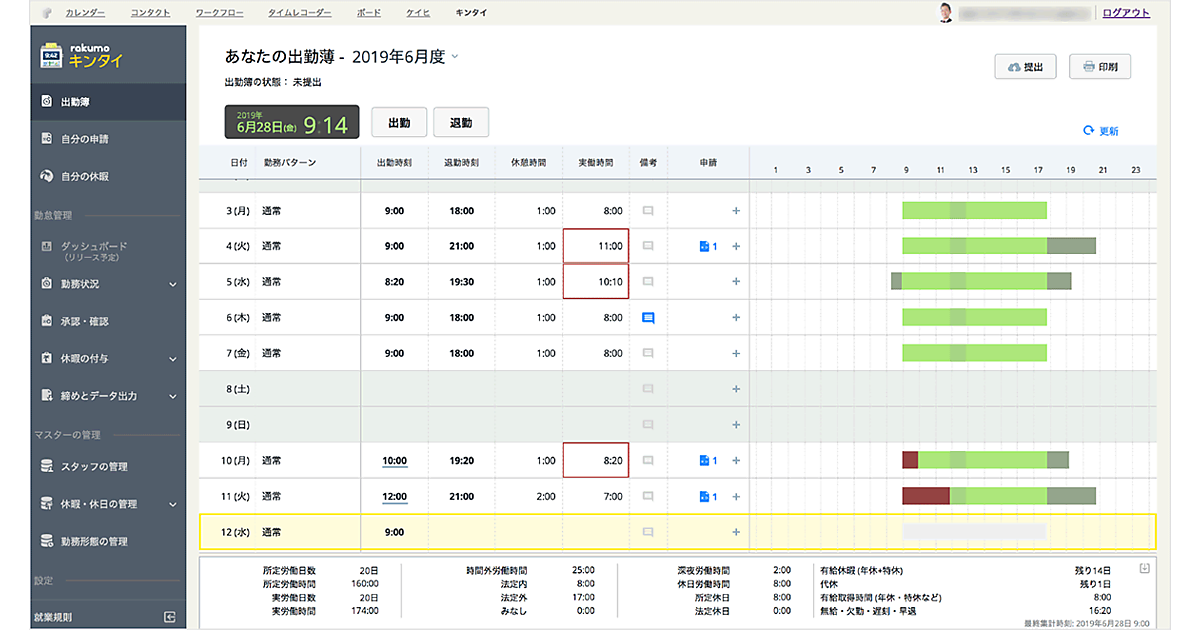
Task: Select 自分の申請 in the sidebar
Action: pos(85,139)
